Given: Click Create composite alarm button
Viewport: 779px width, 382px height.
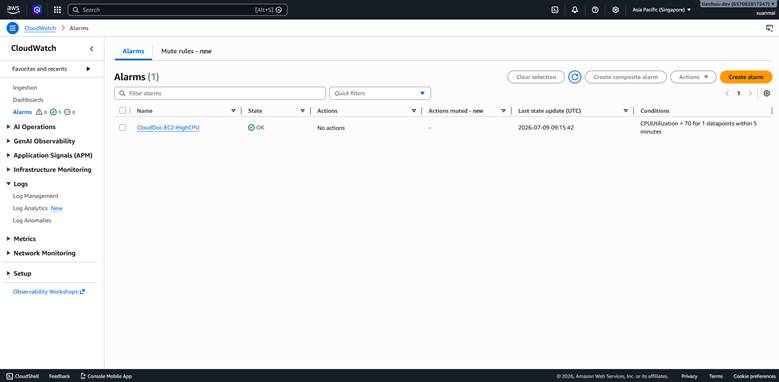Looking at the screenshot, I should point(625,77).
